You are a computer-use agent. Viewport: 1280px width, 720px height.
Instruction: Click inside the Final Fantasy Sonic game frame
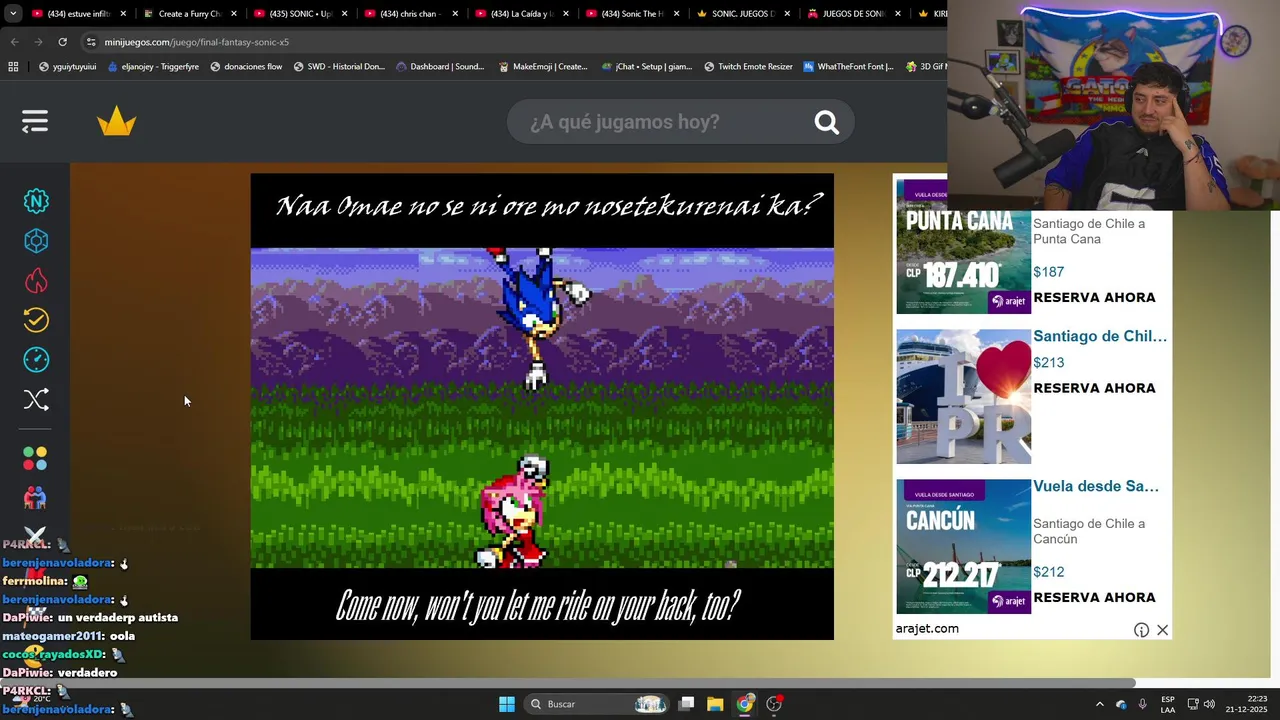[542, 407]
